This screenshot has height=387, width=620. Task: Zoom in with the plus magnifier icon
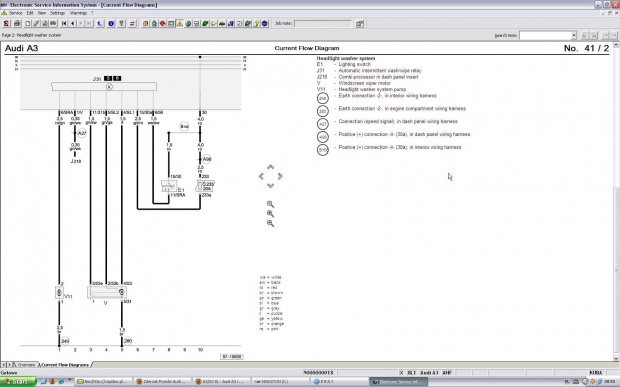click(x=270, y=214)
